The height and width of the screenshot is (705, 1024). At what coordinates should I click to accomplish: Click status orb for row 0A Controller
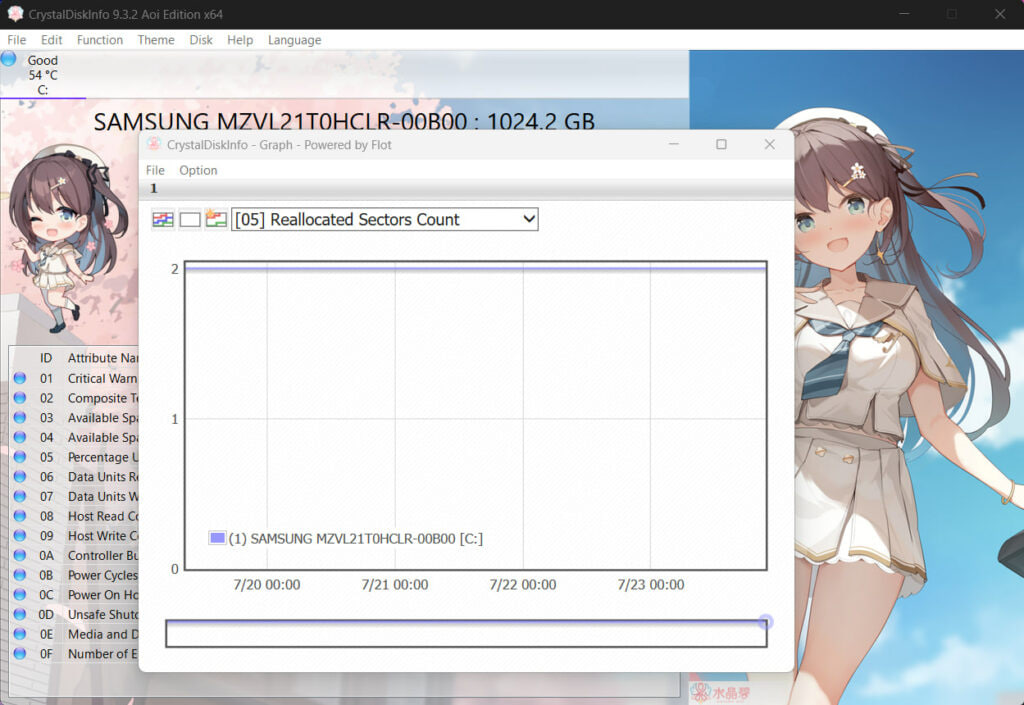pos(20,555)
